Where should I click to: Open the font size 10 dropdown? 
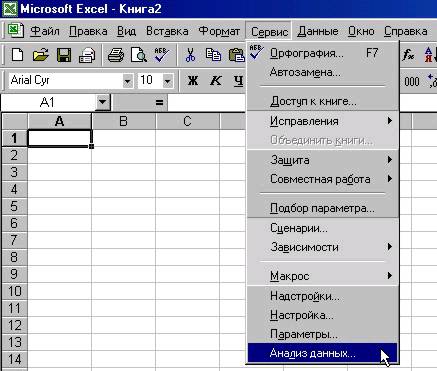click(168, 81)
